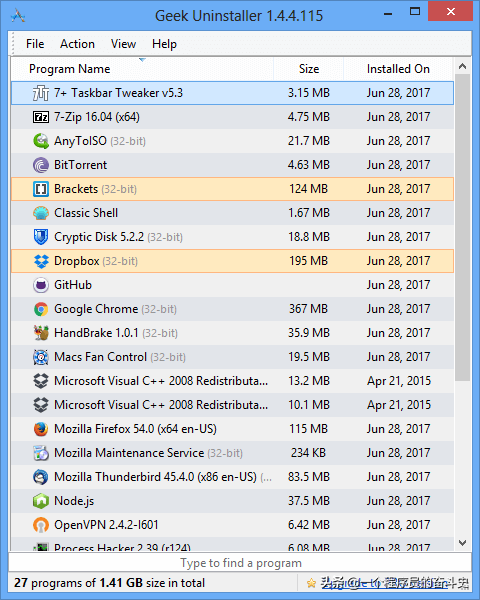480x600 pixels.
Task: Sort list by Installed On column
Action: [x=398, y=69]
